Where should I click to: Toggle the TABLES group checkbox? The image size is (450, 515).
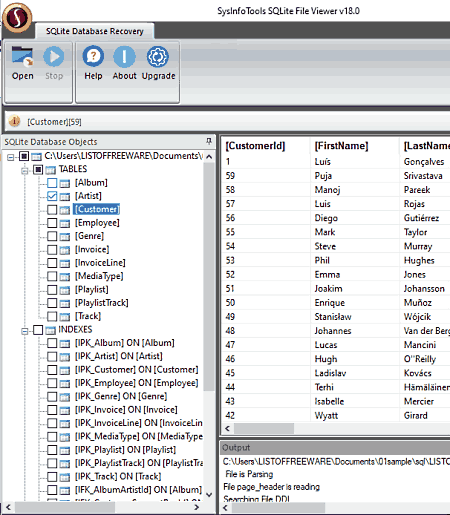[x=38, y=170]
